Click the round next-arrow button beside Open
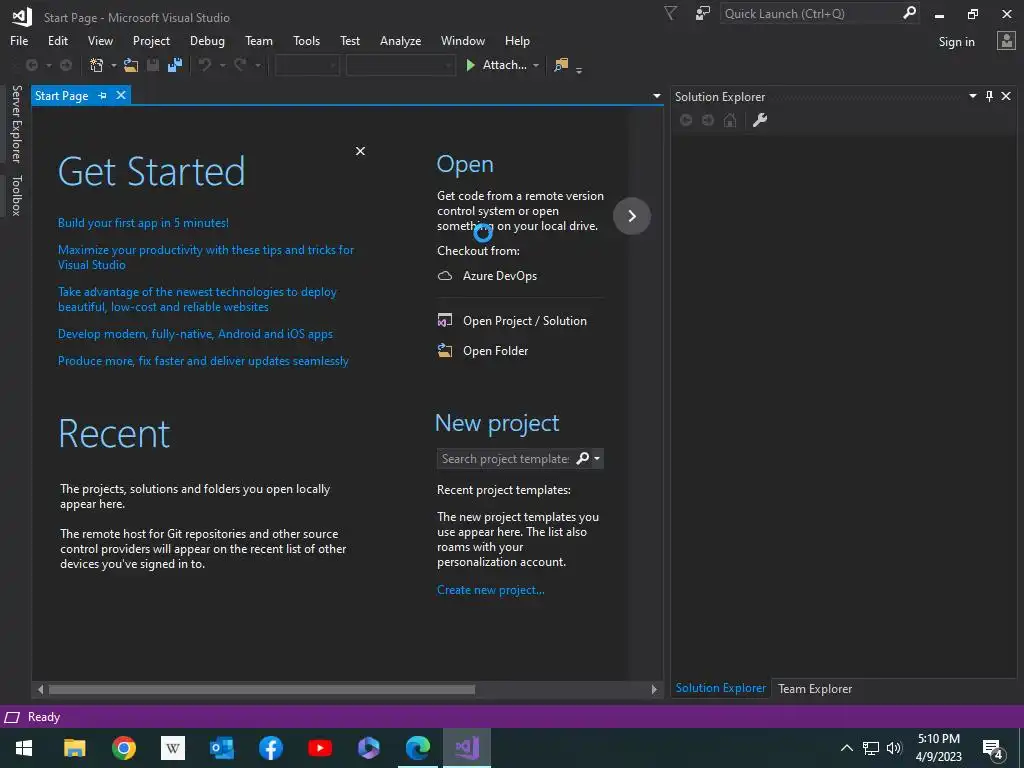 click(632, 216)
